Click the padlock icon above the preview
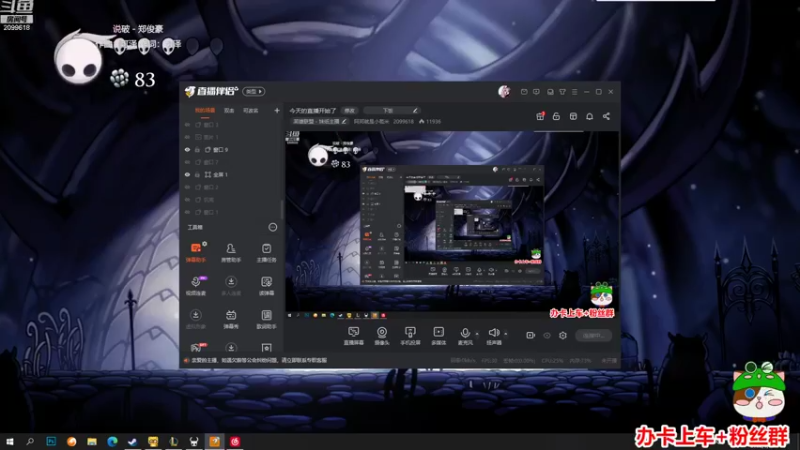The width and height of the screenshot is (800, 450). 556,116
